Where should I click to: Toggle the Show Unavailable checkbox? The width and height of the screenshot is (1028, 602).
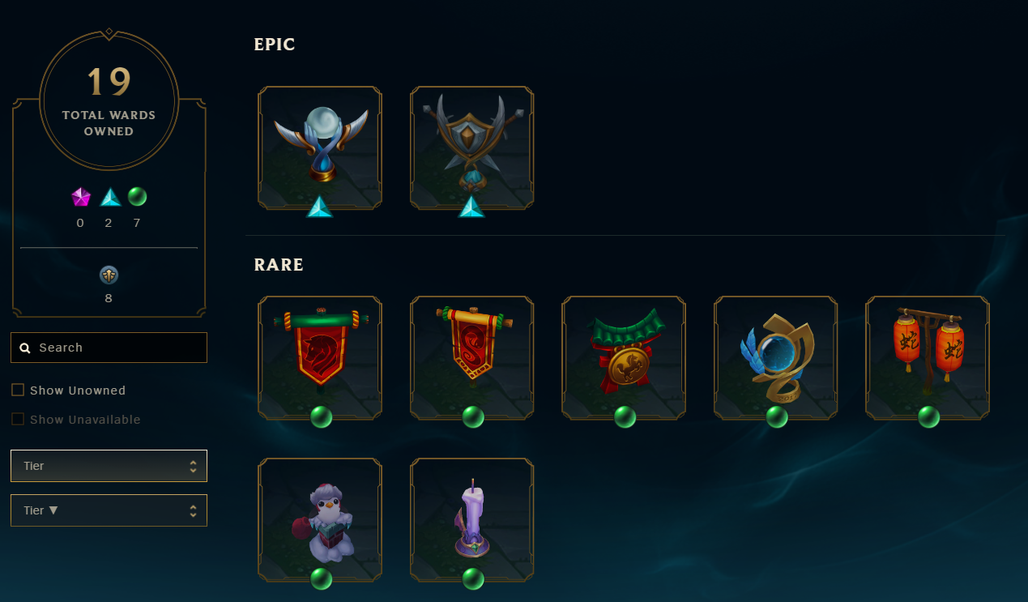18,419
